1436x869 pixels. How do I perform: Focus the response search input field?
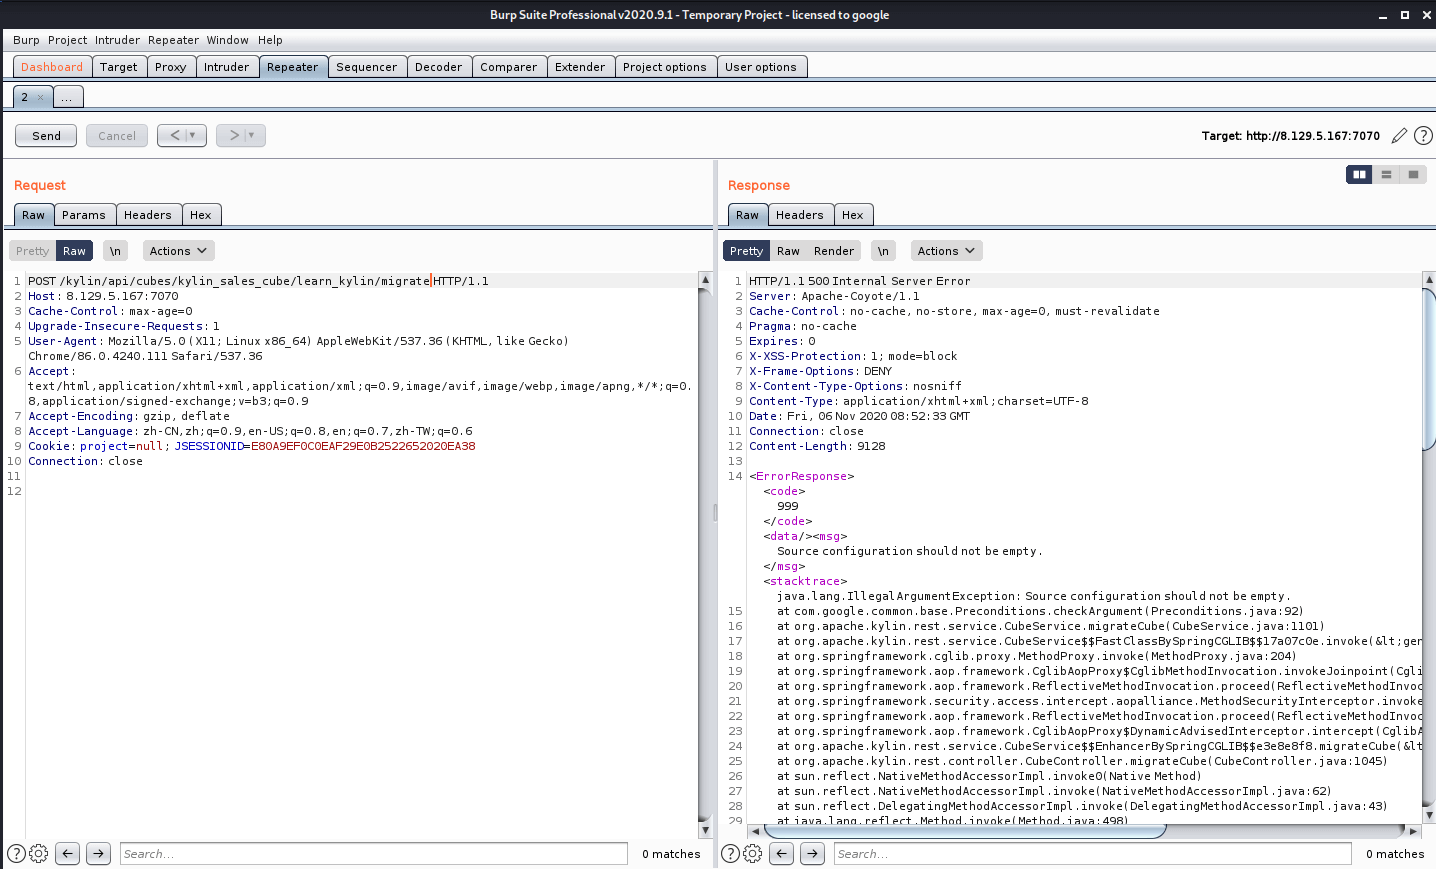1092,853
